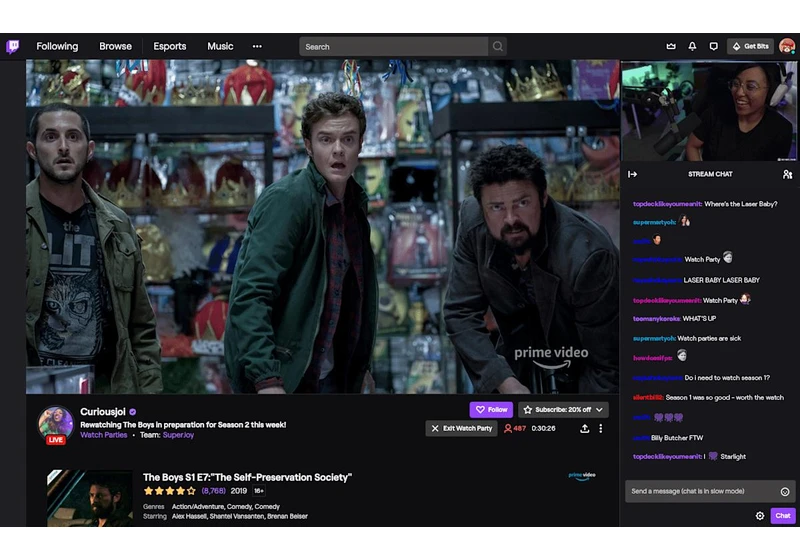
Task: Open the user profile avatar menu
Action: coord(787,46)
